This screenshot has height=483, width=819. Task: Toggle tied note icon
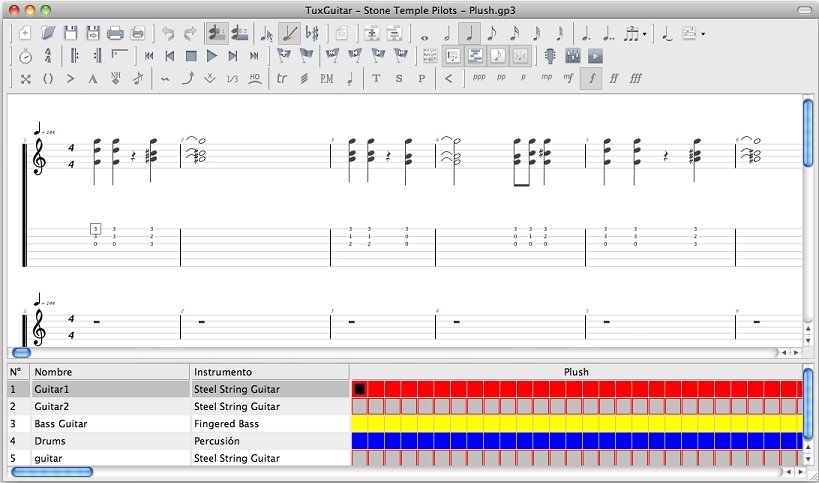point(667,33)
